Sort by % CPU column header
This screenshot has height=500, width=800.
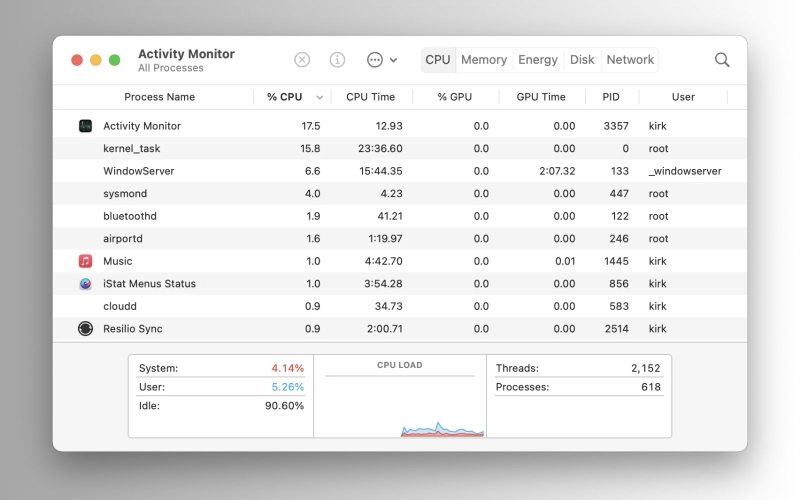tap(285, 97)
